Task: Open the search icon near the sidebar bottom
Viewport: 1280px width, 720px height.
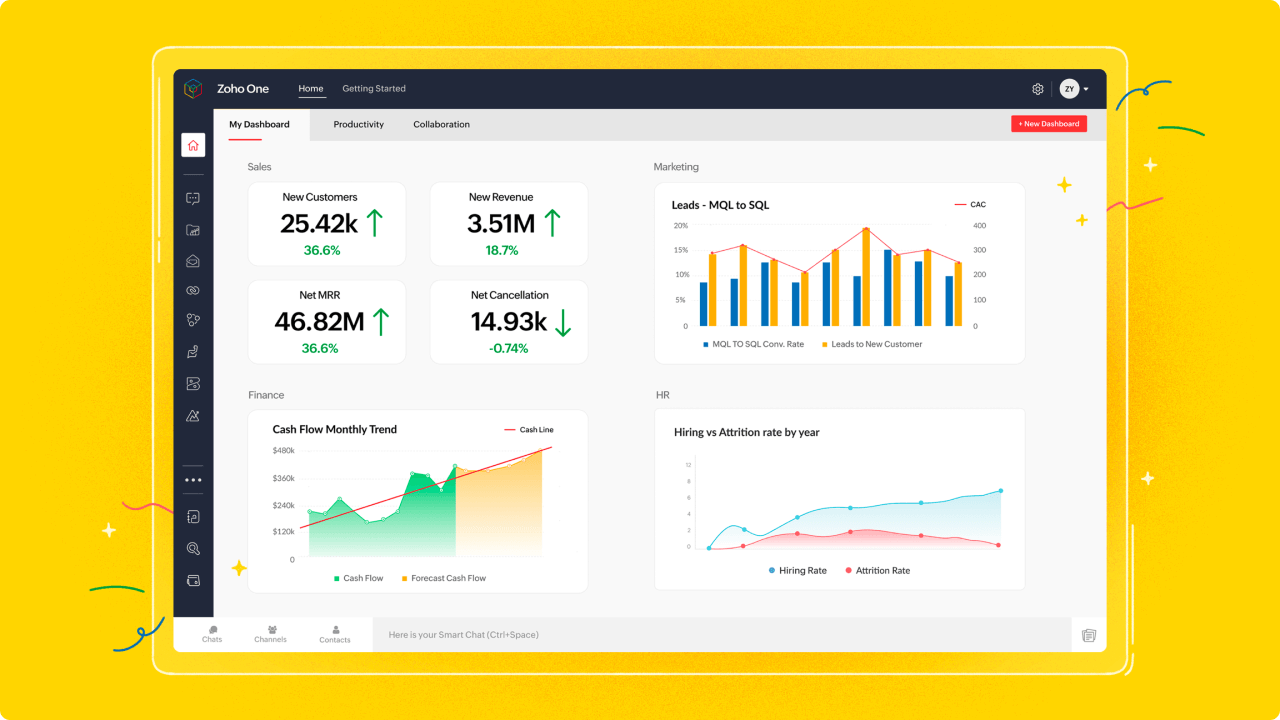Action: coord(193,547)
